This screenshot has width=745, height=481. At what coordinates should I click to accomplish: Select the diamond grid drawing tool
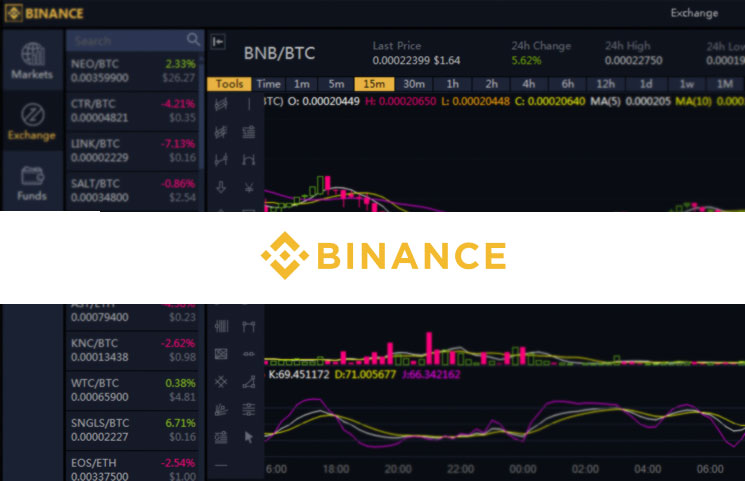[x=221, y=382]
